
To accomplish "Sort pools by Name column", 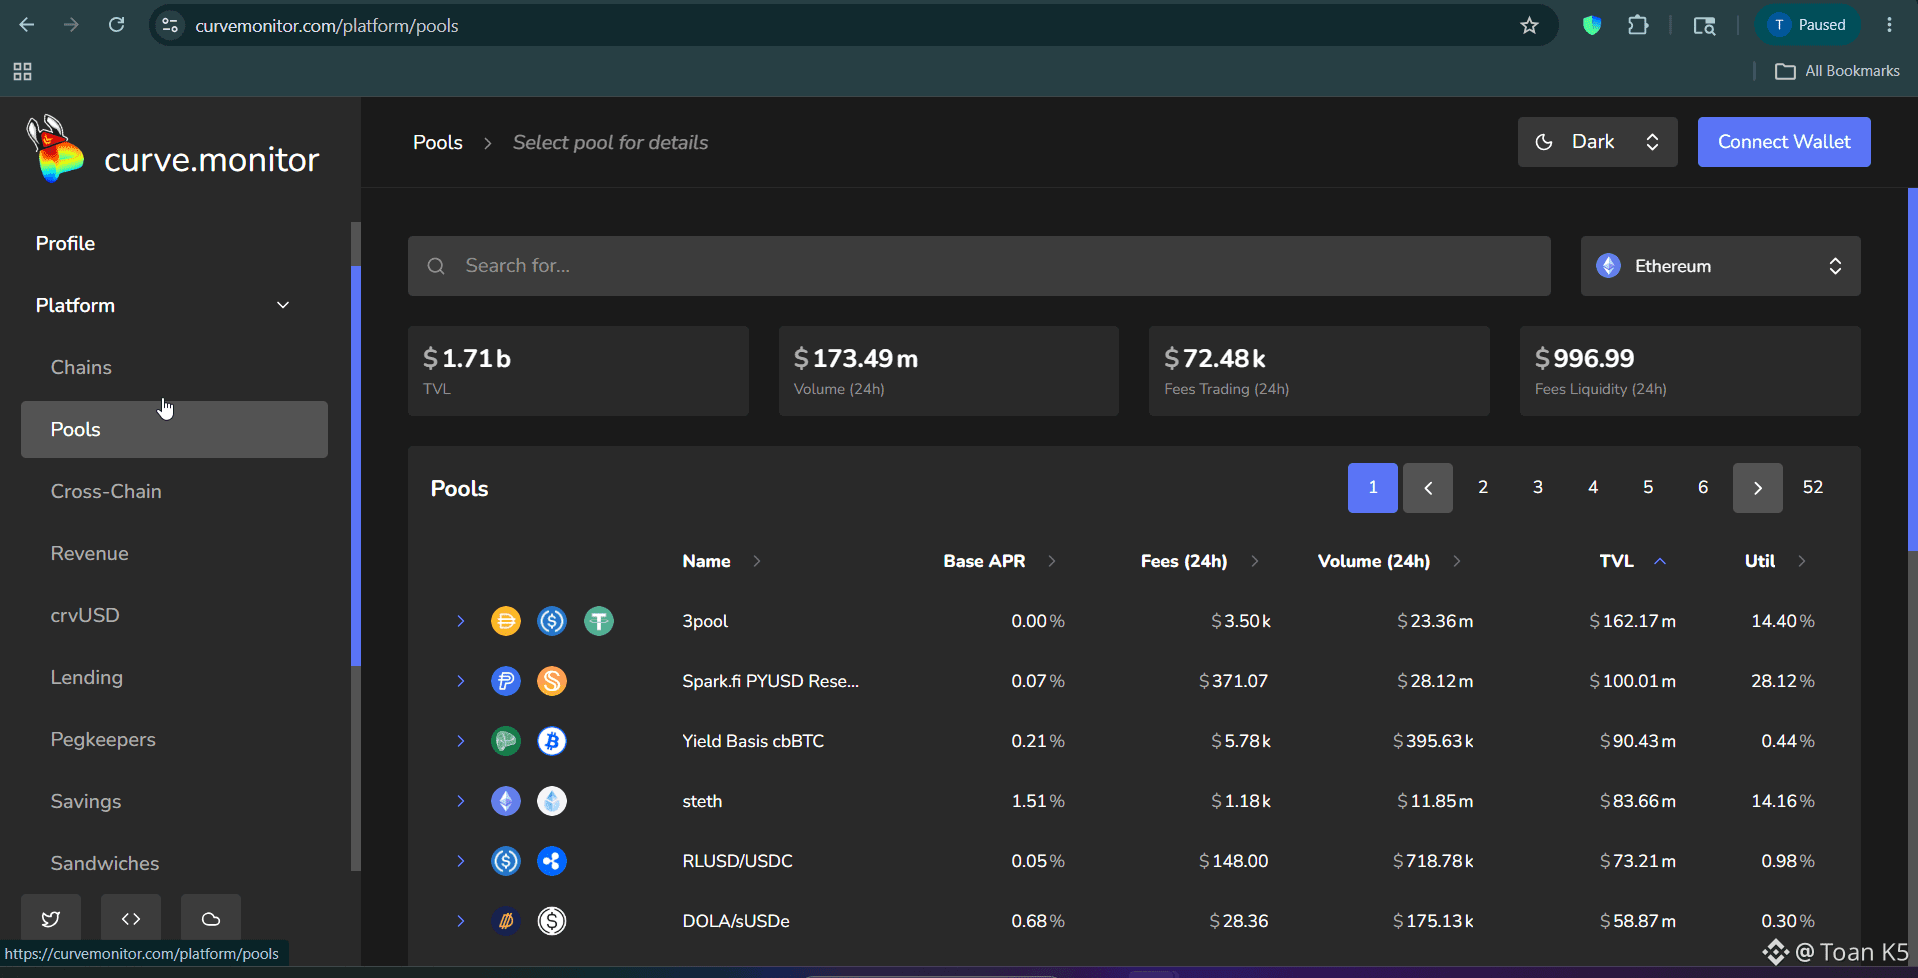I will pyautogui.click(x=721, y=561).
